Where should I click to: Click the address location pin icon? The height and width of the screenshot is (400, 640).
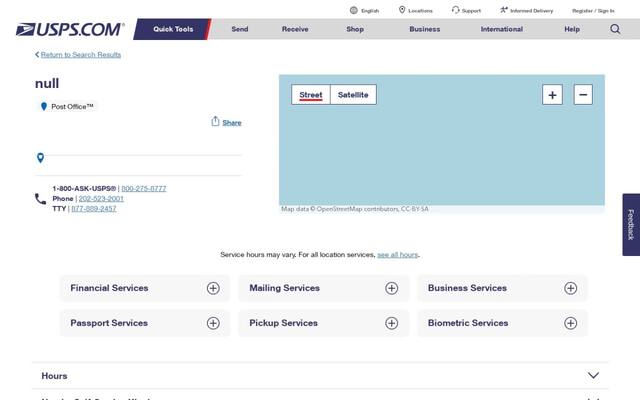[x=40, y=158]
